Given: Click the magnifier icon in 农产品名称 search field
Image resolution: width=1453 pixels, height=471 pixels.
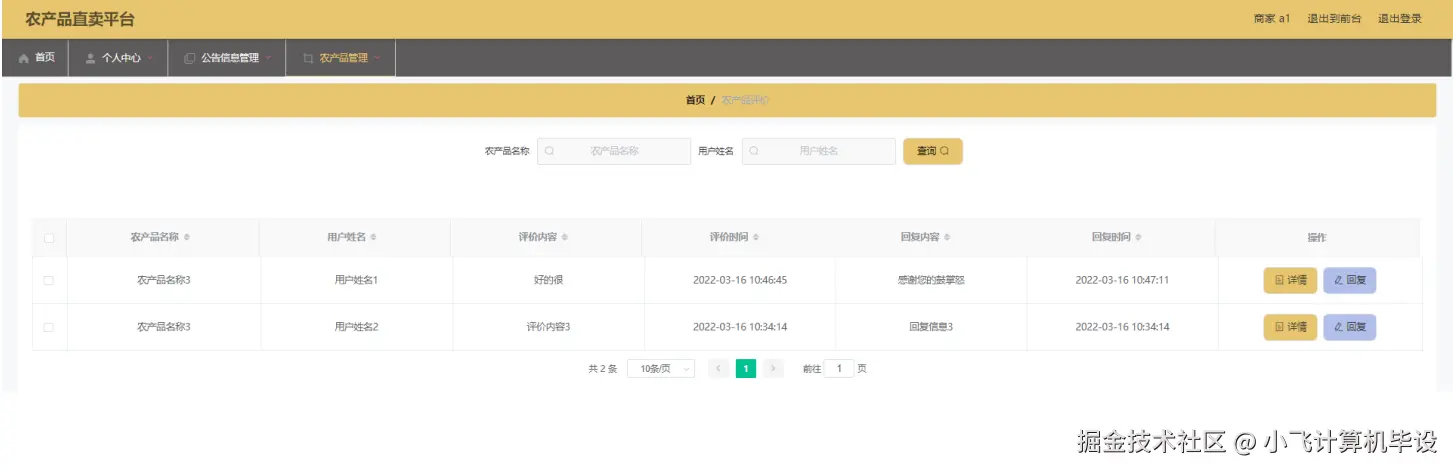Looking at the screenshot, I should pos(549,151).
